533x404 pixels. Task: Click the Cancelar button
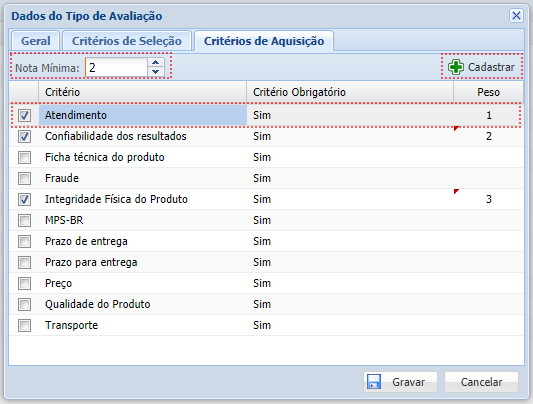point(481,382)
